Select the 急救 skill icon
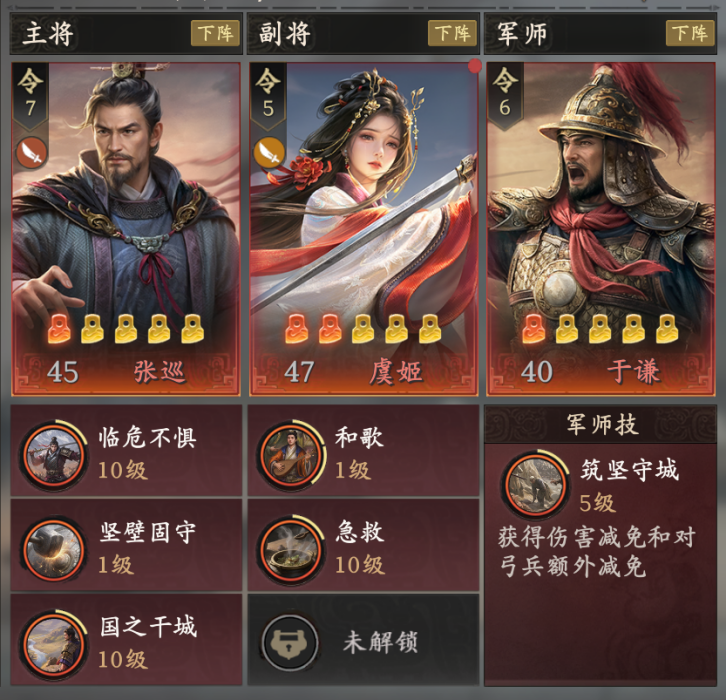The image size is (726, 700). pyautogui.click(x=291, y=550)
